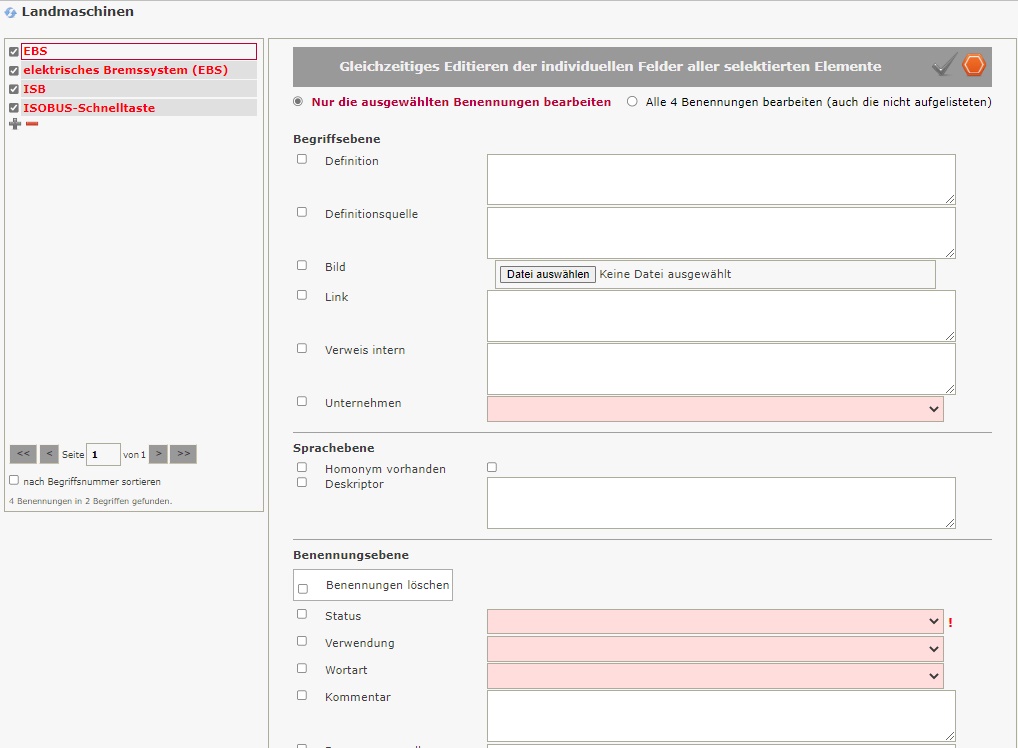Click the next page > button

[158, 454]
